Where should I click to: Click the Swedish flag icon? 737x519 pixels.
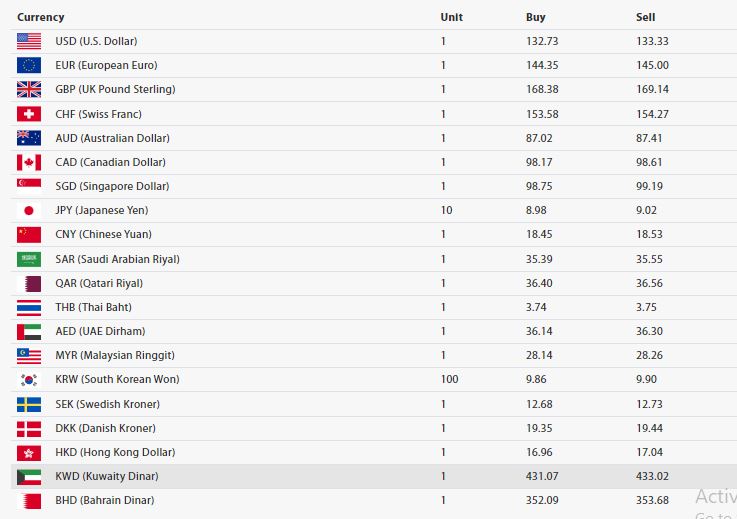(x=29, y=404)
